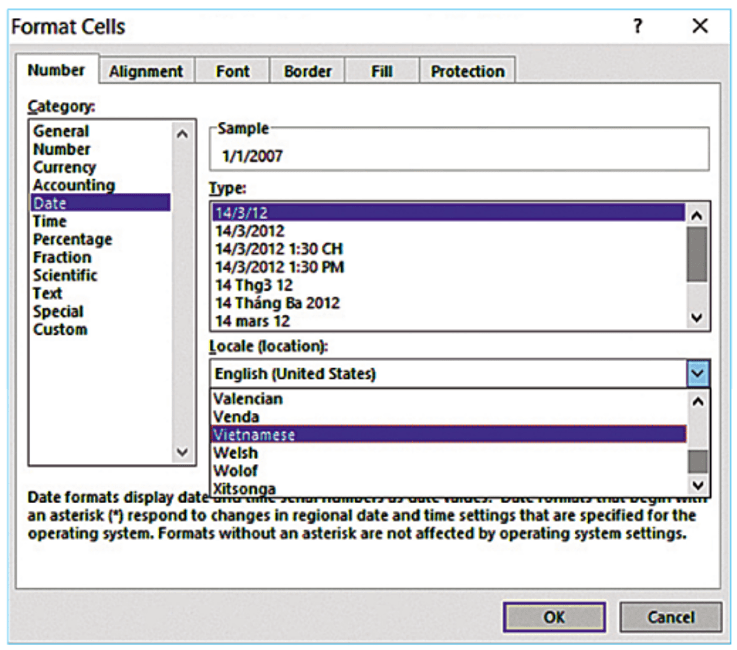Expand the Locale dropdown arrow
This screenshot has width=737, height=650.
pyautogui.click(x=698, y=374)
